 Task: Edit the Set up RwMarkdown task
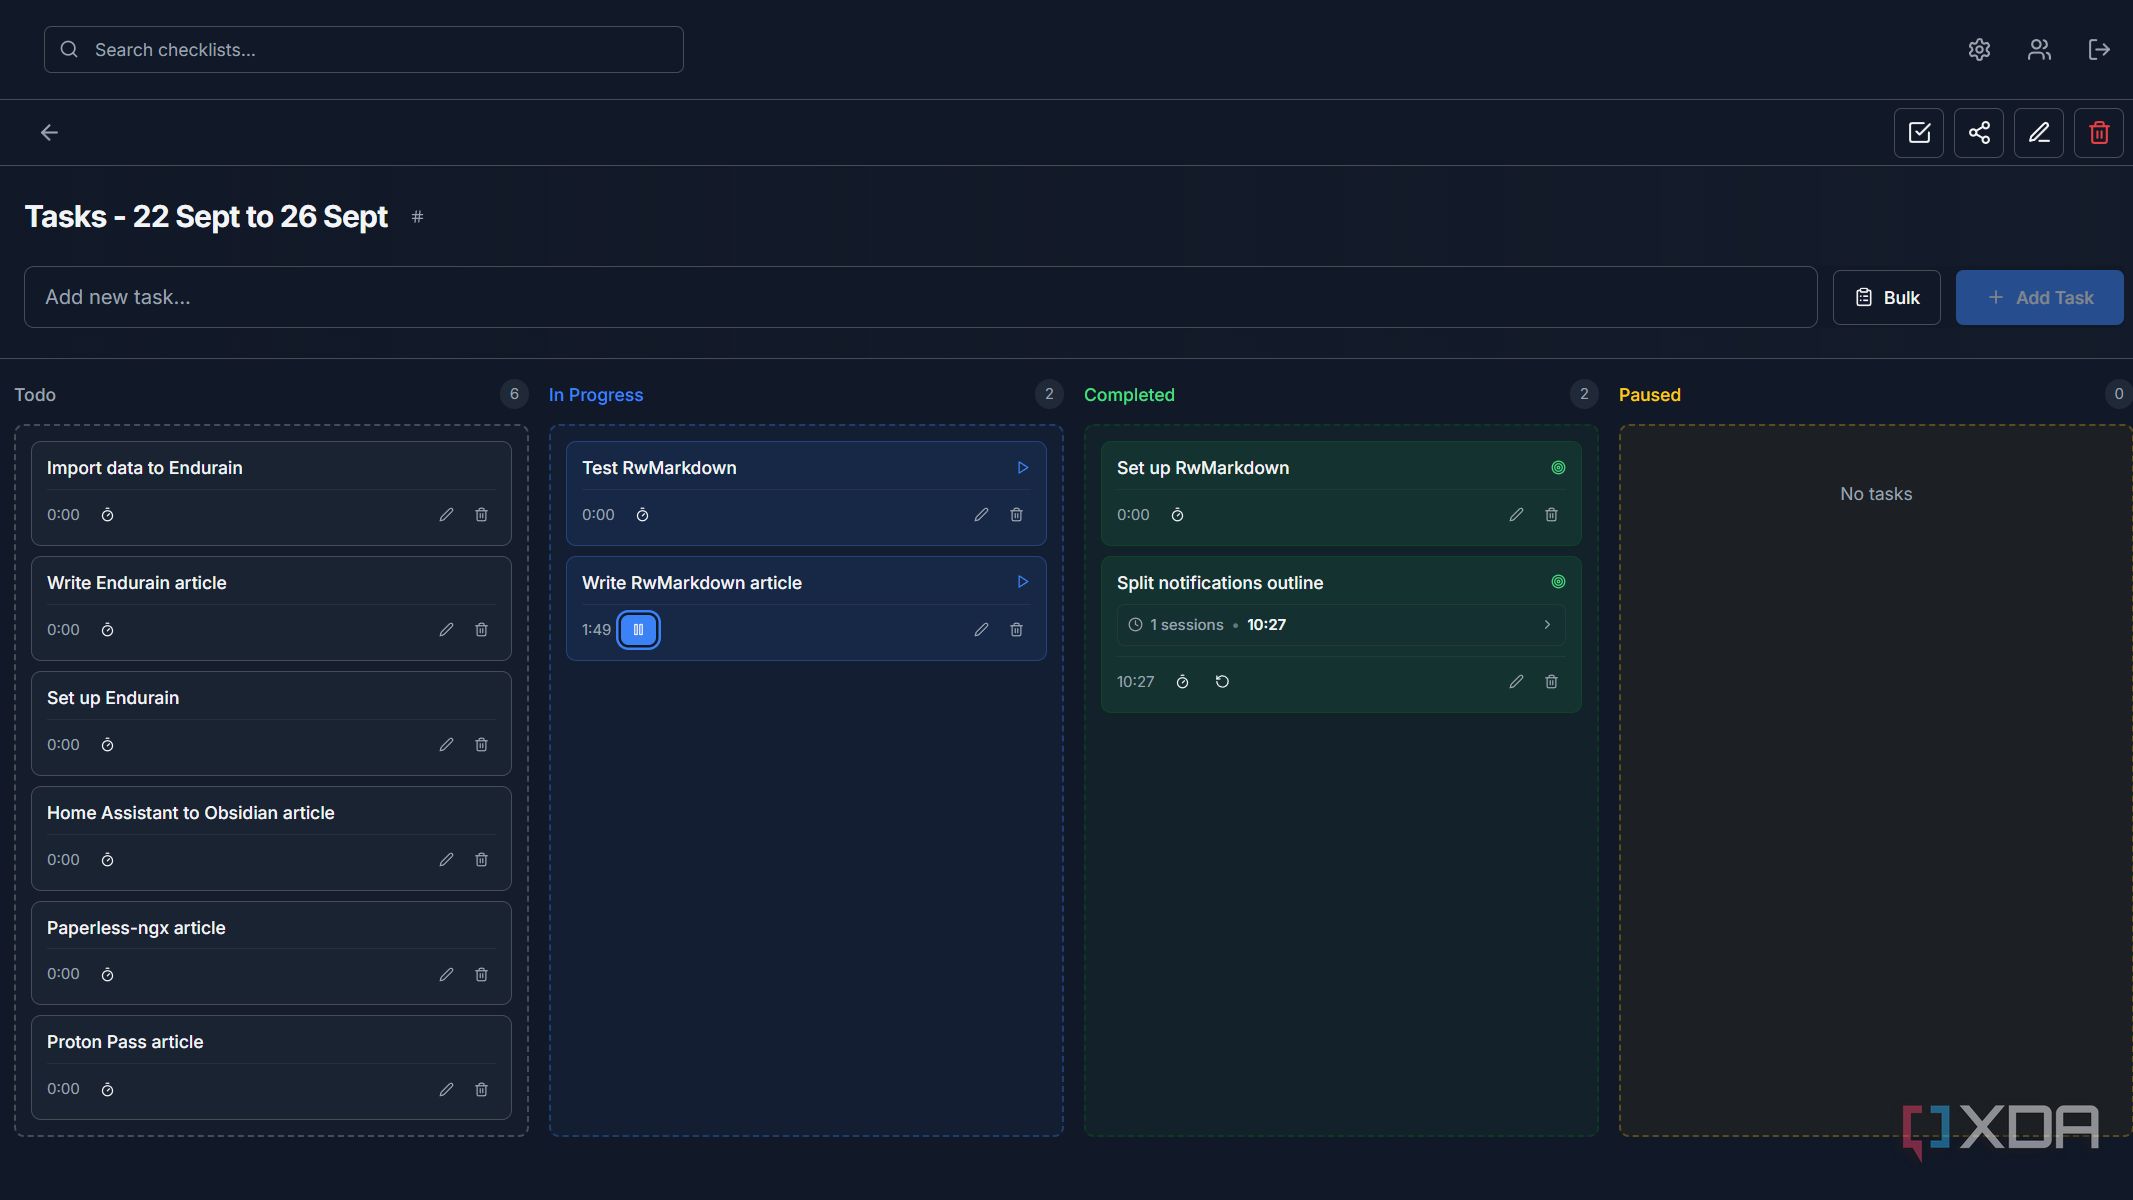[1516, 515]
